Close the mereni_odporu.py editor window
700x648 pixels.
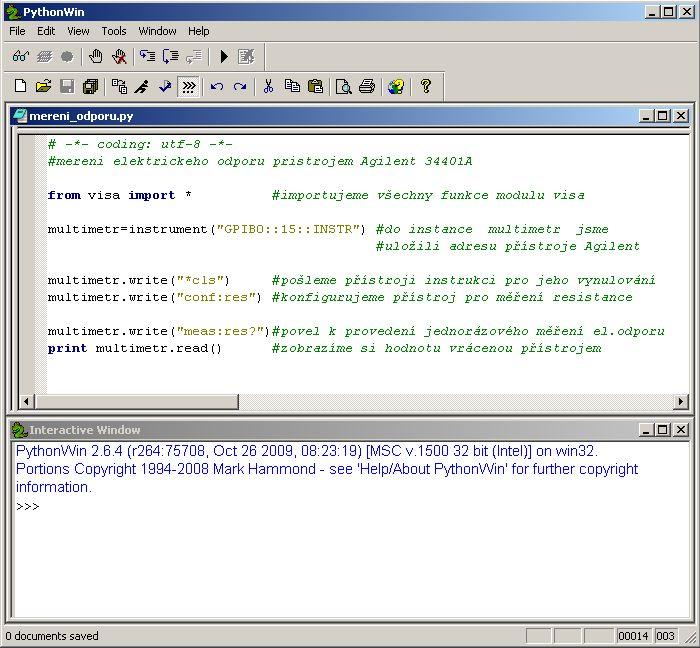(681, 116)
